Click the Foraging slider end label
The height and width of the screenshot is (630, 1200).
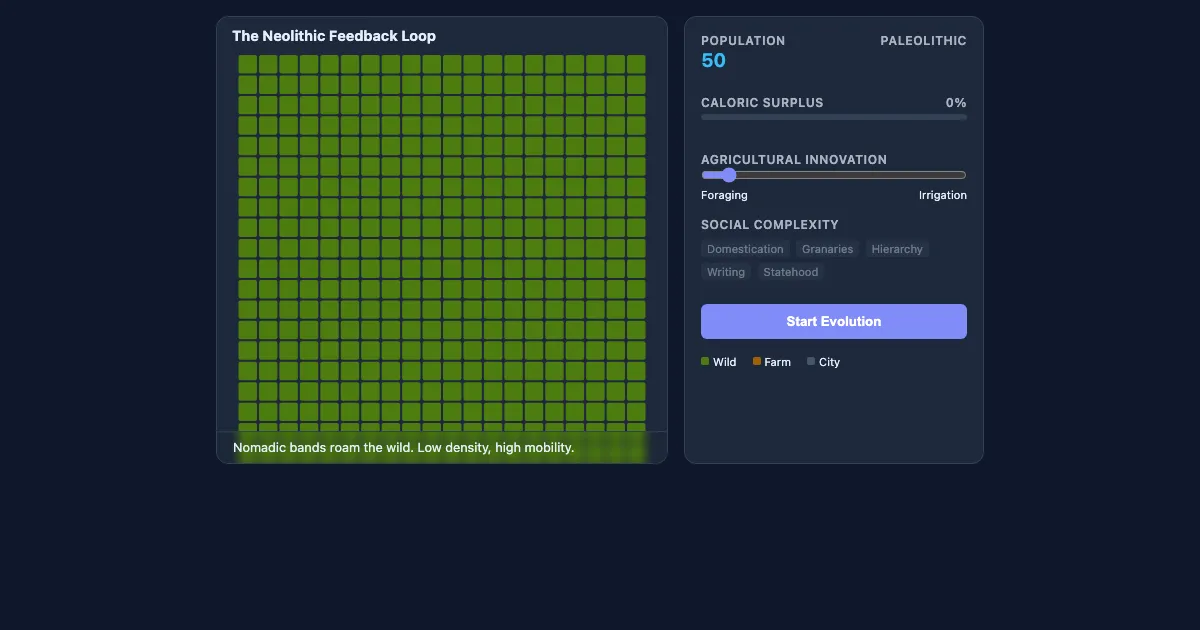tap(724, 195)
